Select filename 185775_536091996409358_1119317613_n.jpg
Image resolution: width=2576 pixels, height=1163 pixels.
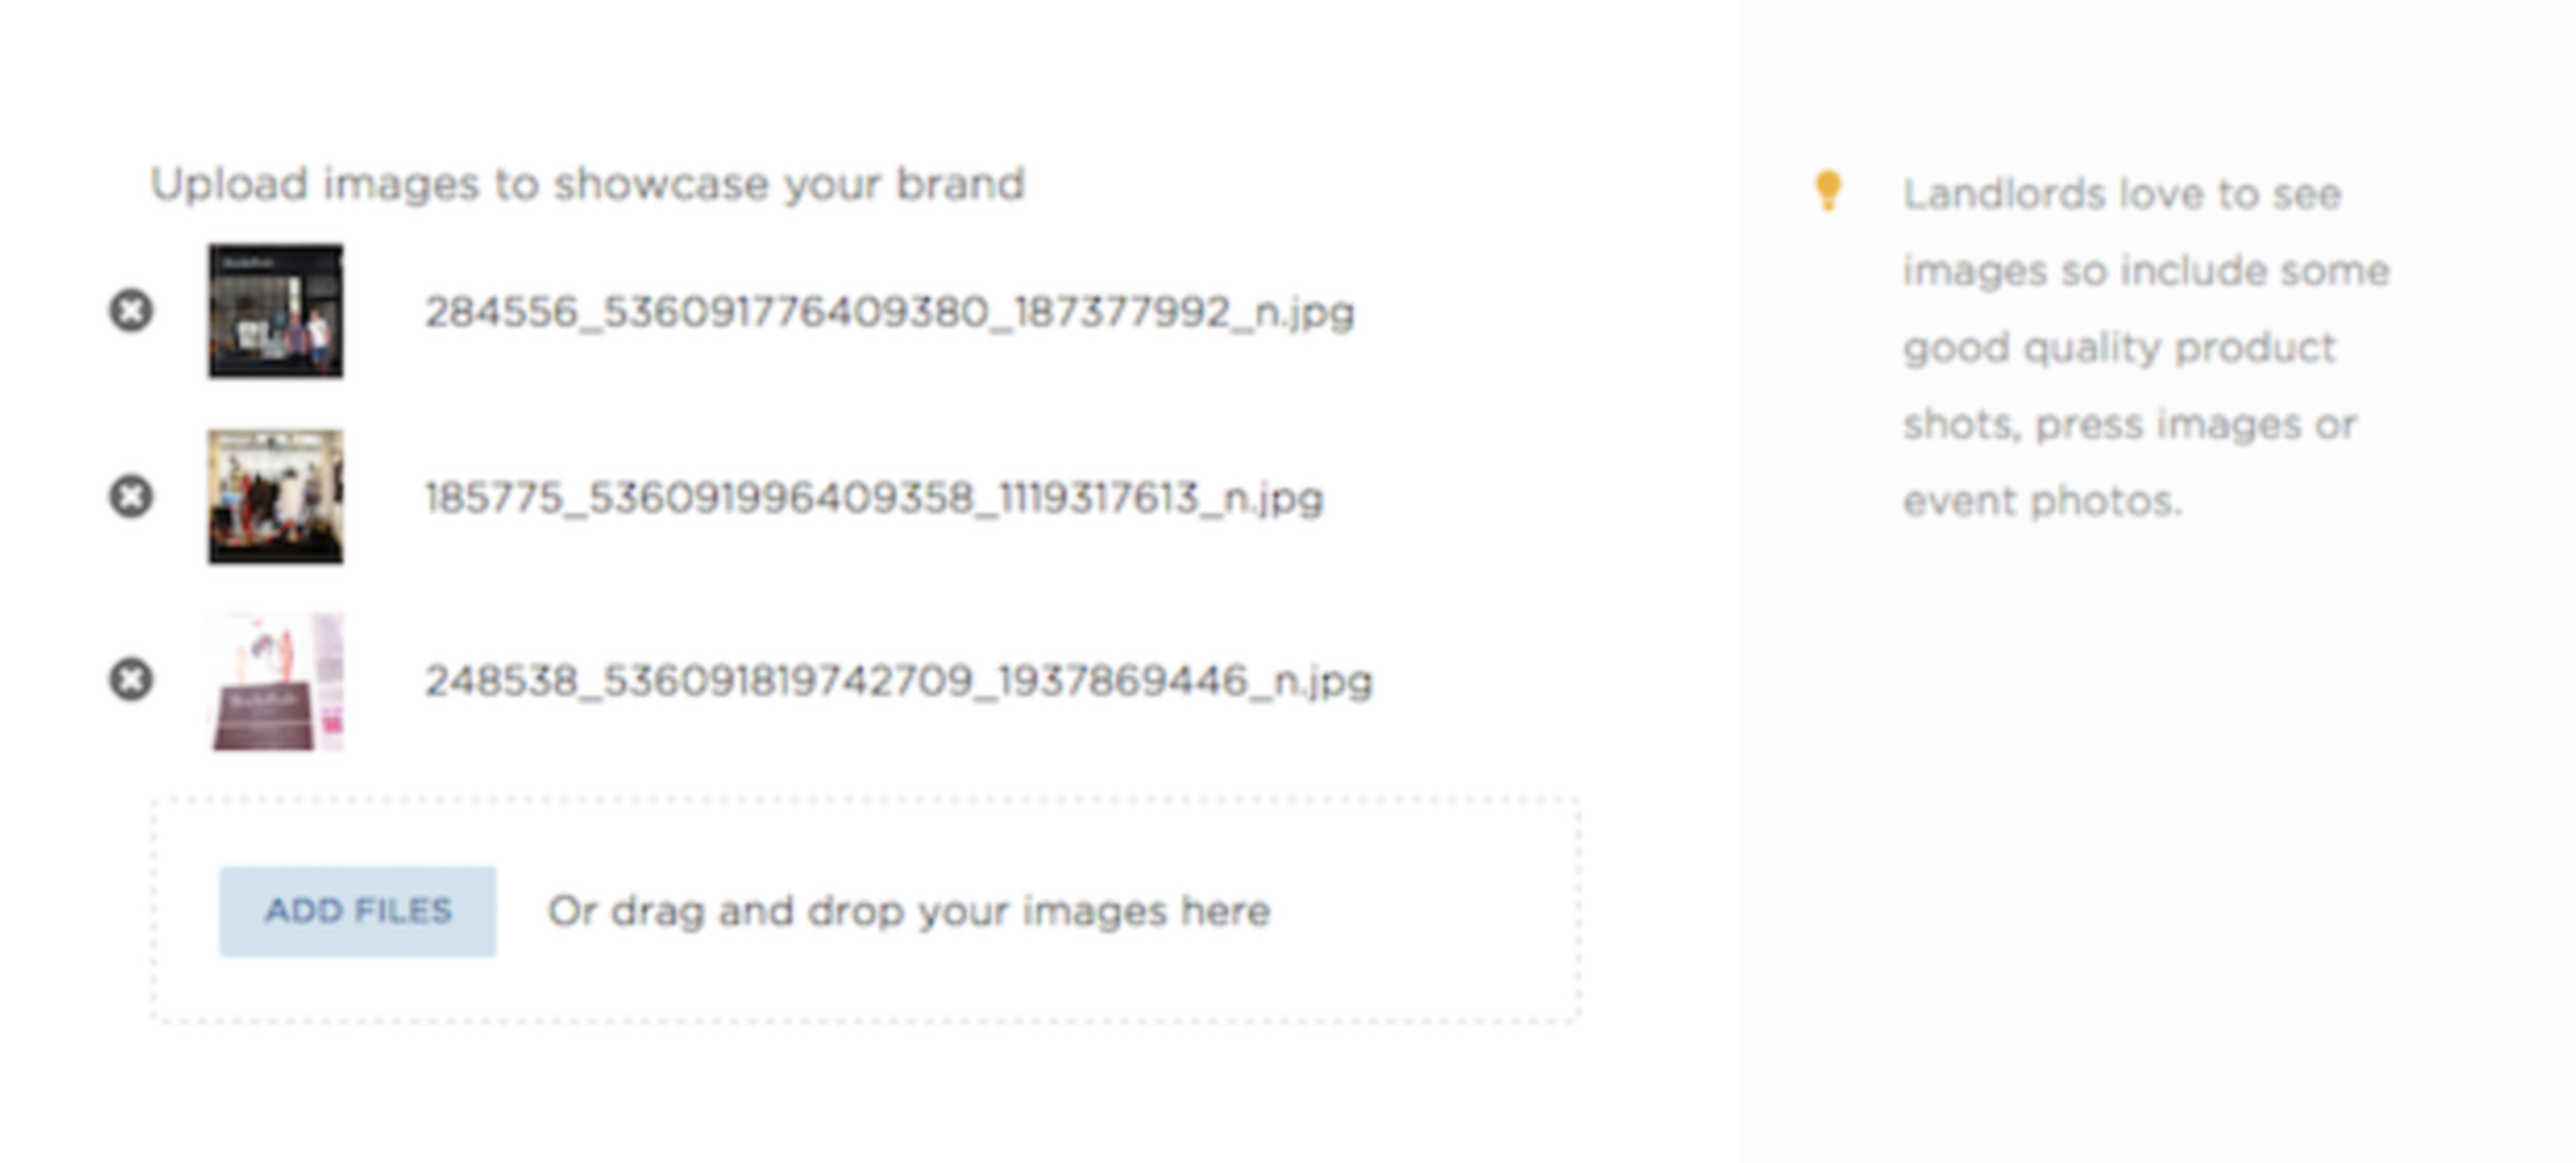click(874, 498)
